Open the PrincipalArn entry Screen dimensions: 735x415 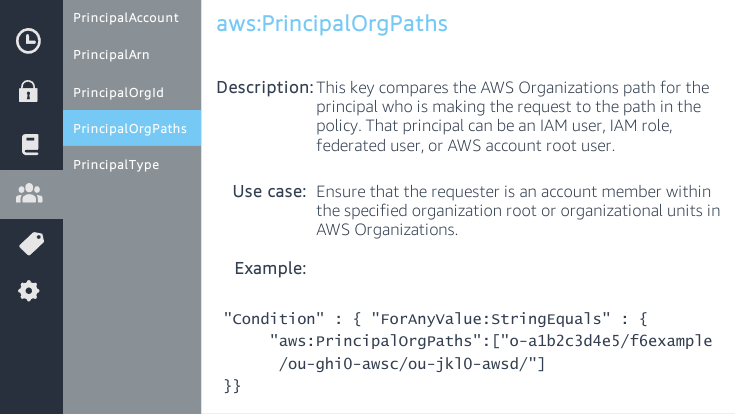pyautogui.click(x=110, y=55)
